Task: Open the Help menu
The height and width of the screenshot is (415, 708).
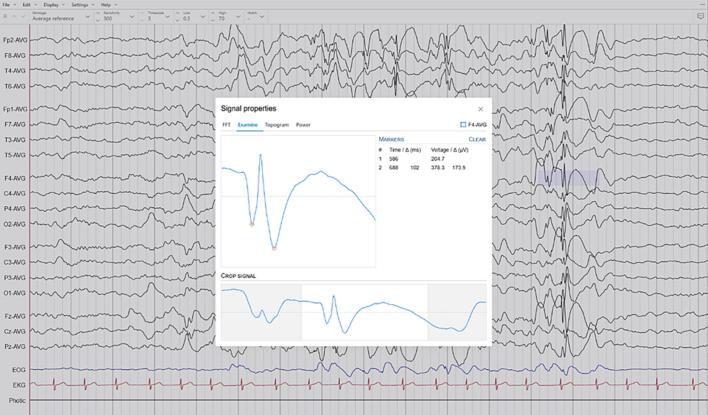Action: point(108,5)
